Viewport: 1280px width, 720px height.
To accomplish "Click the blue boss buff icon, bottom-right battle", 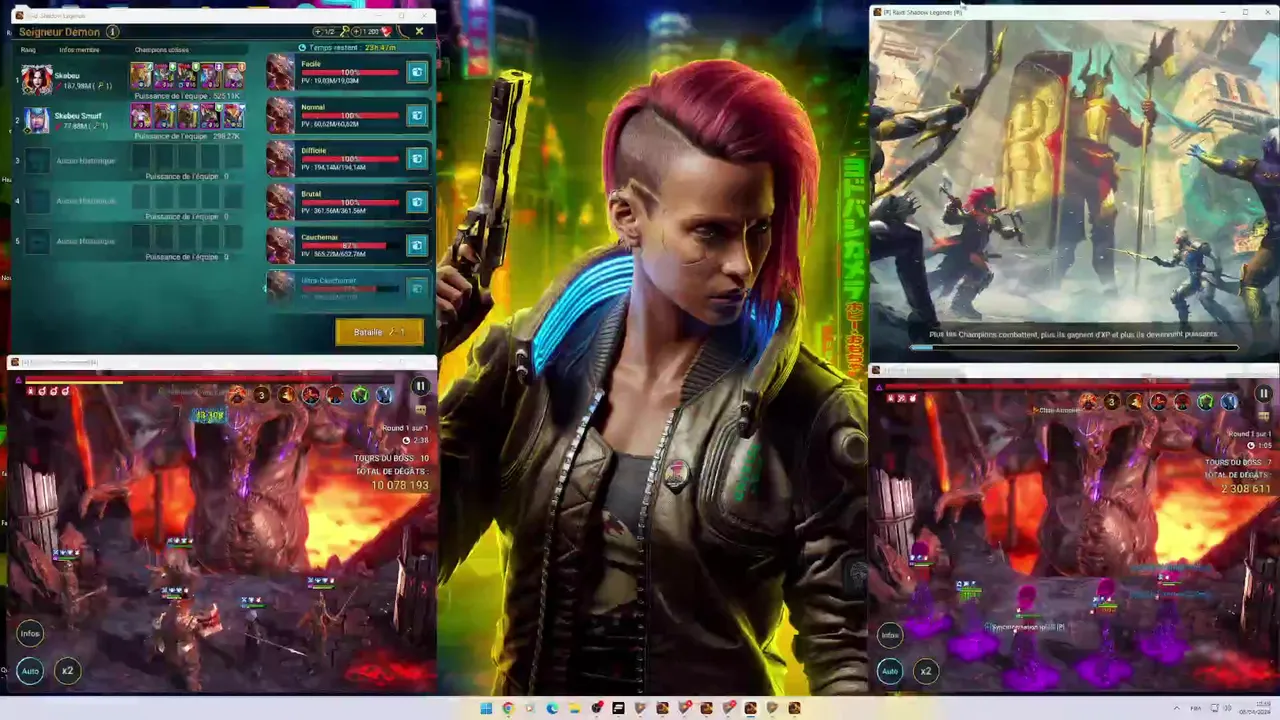I will click(x=1229, y=402).
